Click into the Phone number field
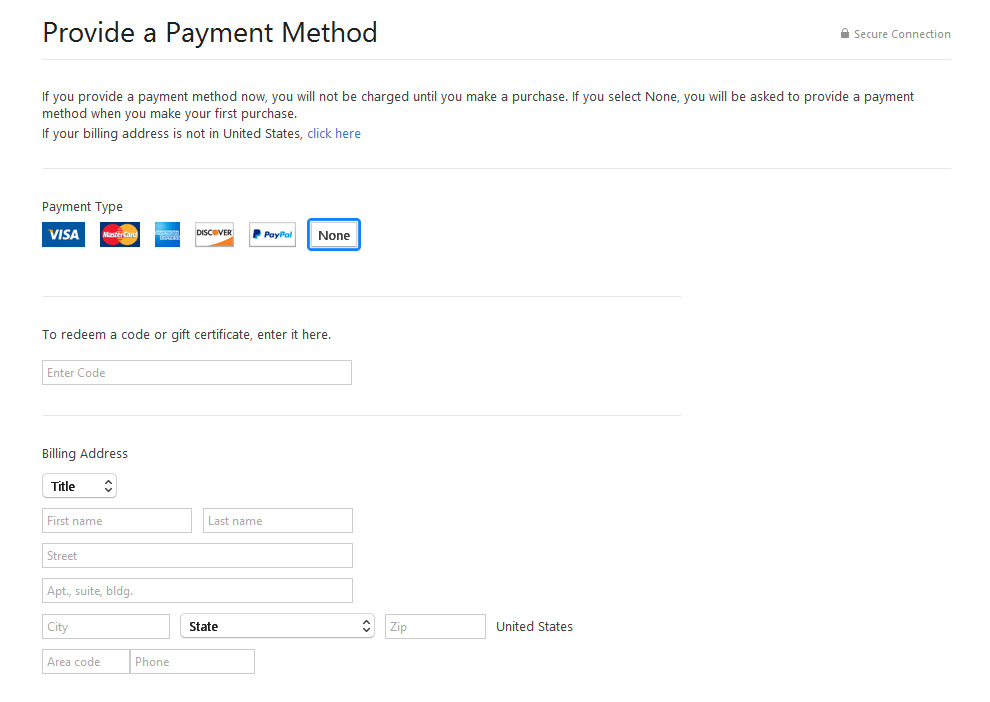This screenshot has width=990, height=702. [x=193, y=662]
